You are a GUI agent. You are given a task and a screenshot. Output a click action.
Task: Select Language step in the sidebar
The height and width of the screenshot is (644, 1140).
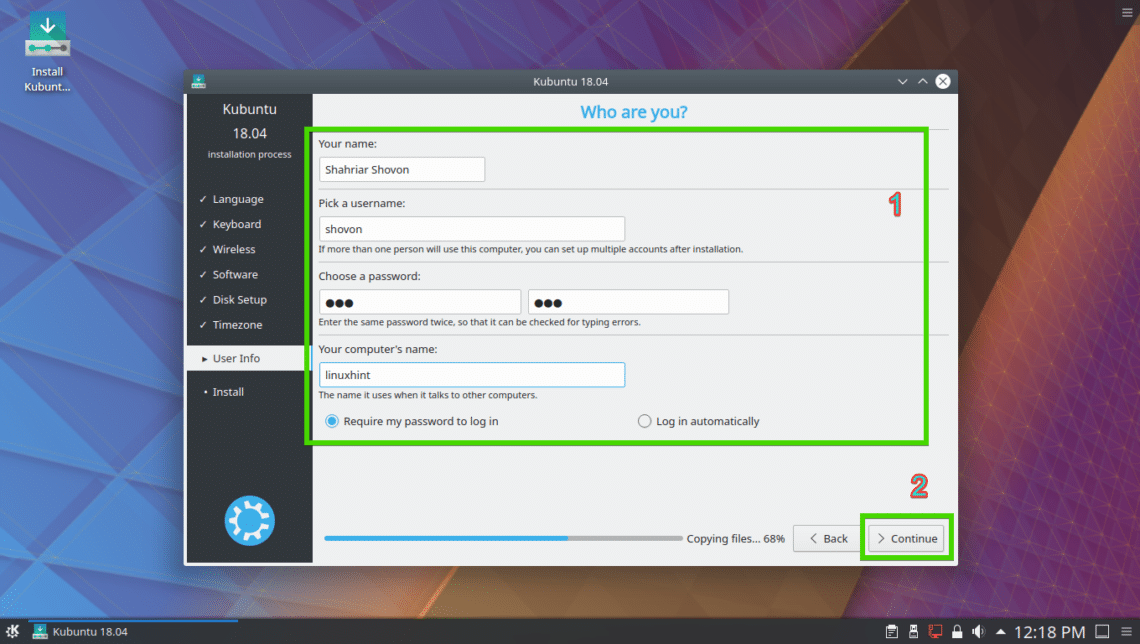coord(238,199)
